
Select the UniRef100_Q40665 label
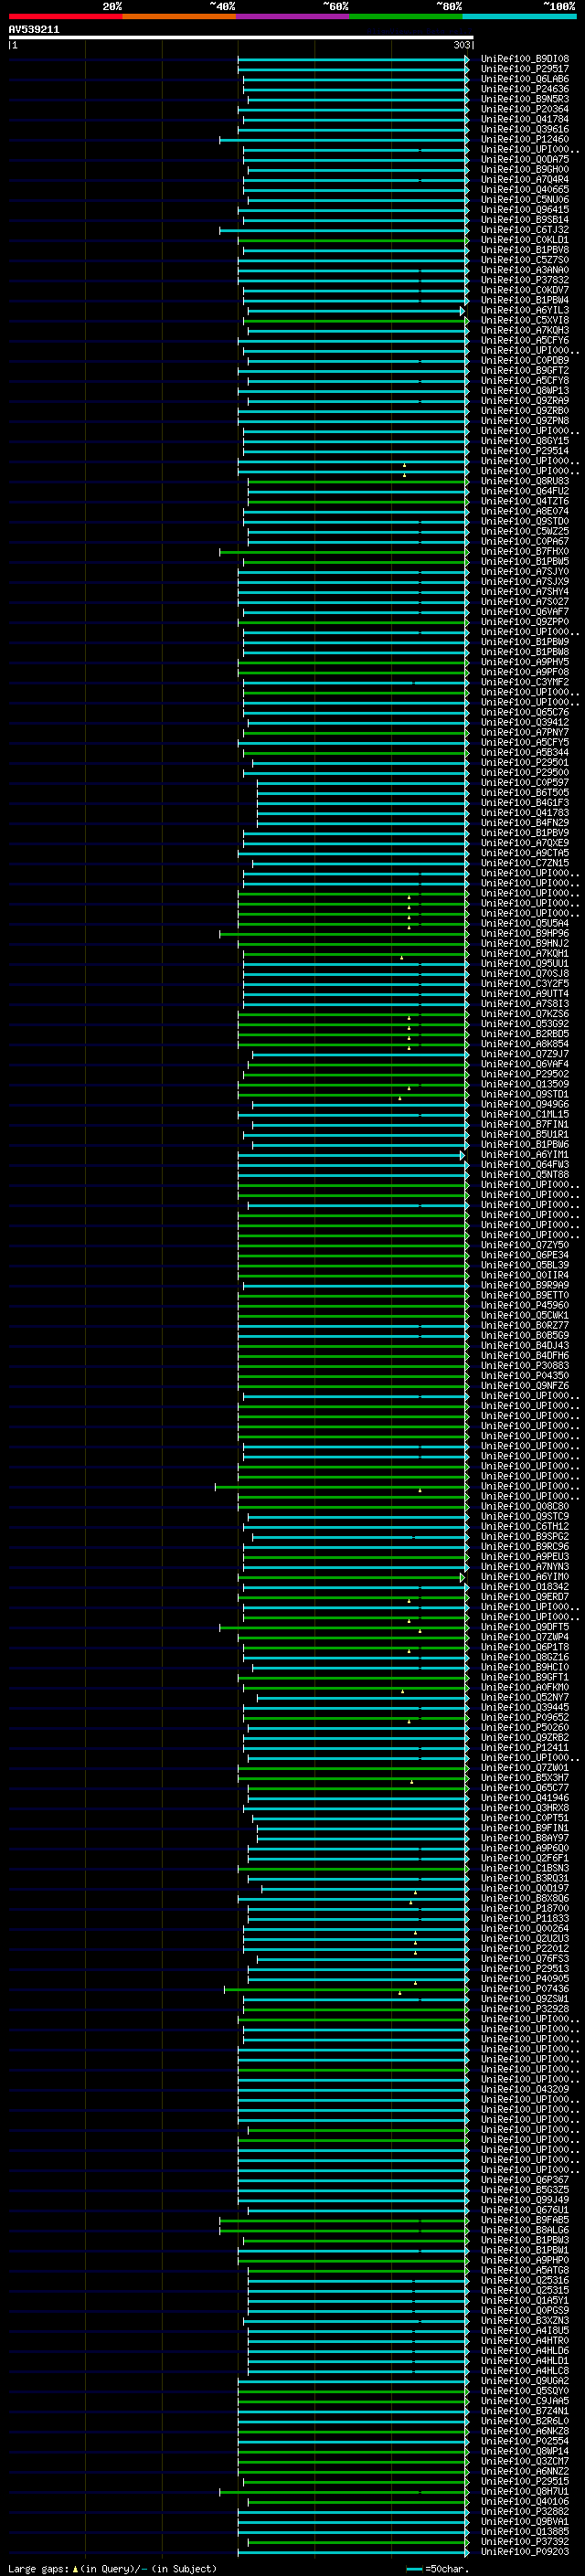[x=525, y=190]
